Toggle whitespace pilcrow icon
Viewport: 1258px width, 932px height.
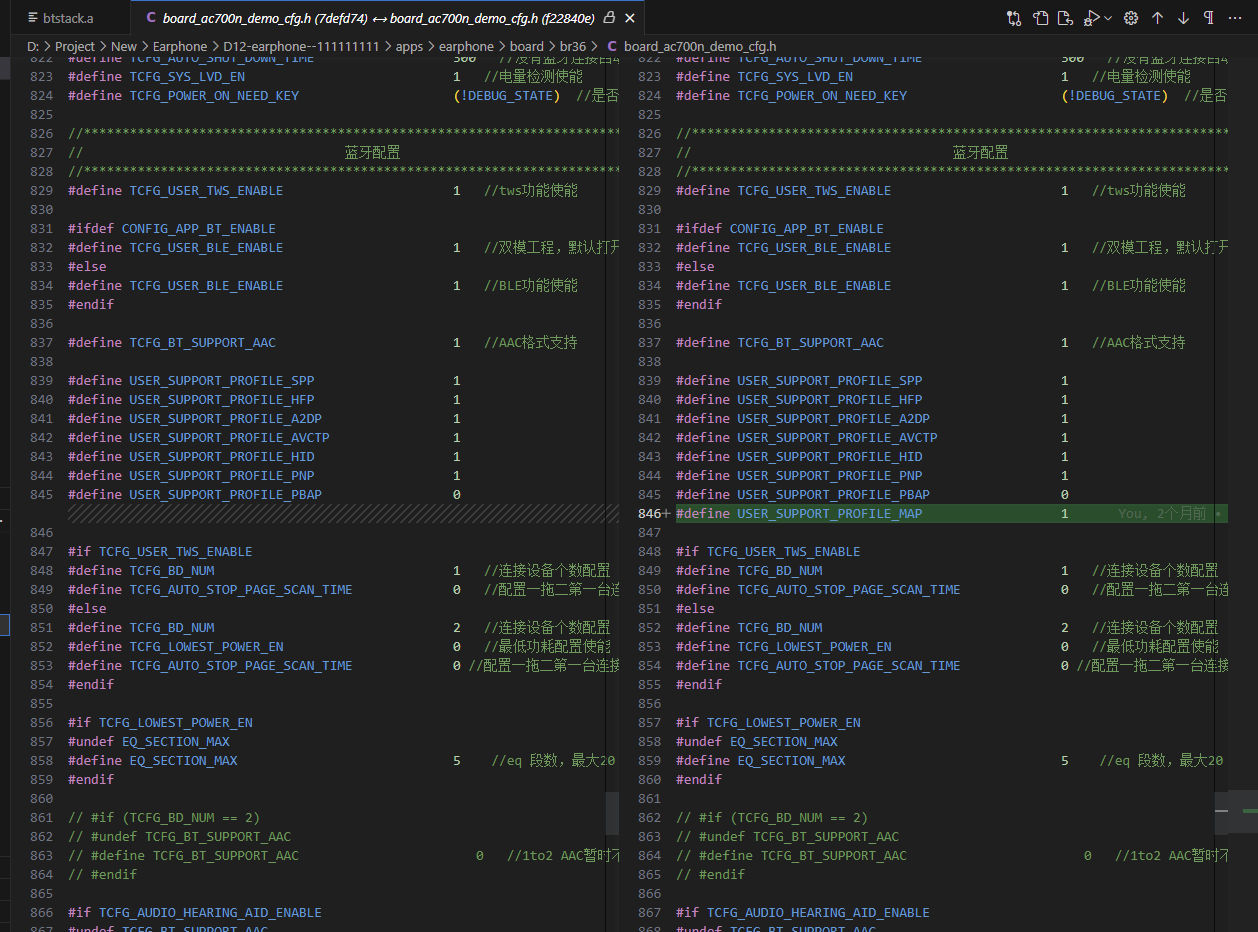(1209, 18)
